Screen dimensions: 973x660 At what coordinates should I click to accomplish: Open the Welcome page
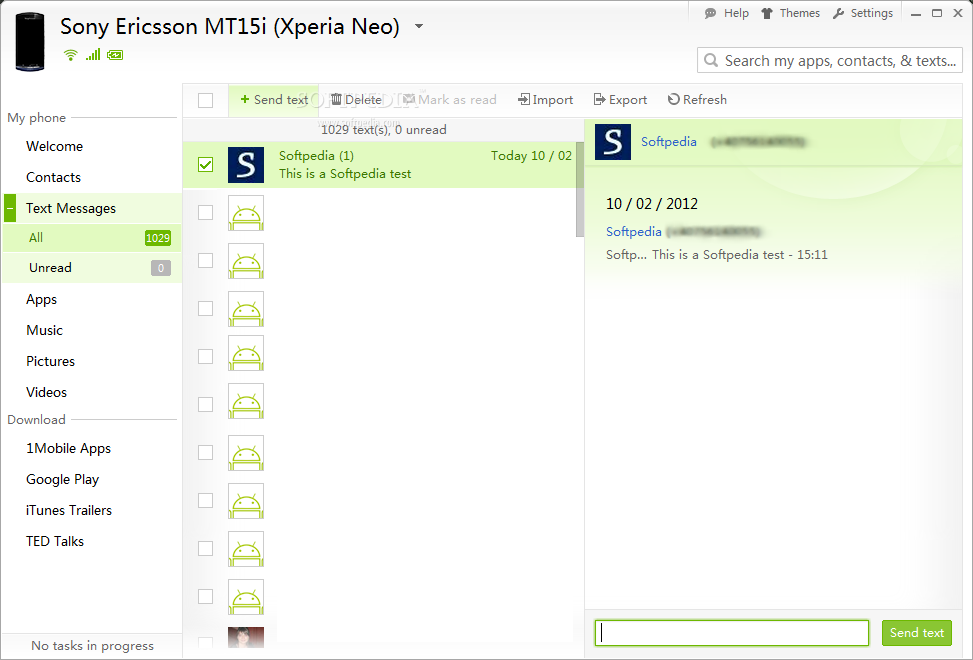(55, 146)
